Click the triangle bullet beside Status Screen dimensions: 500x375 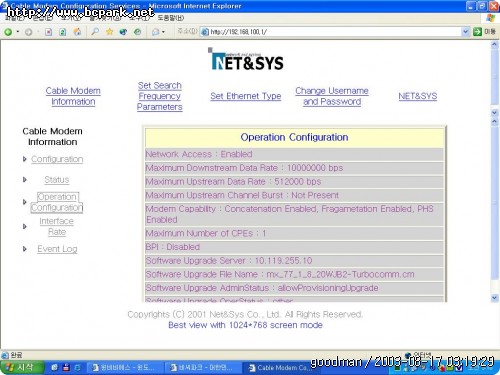point(24,180)
